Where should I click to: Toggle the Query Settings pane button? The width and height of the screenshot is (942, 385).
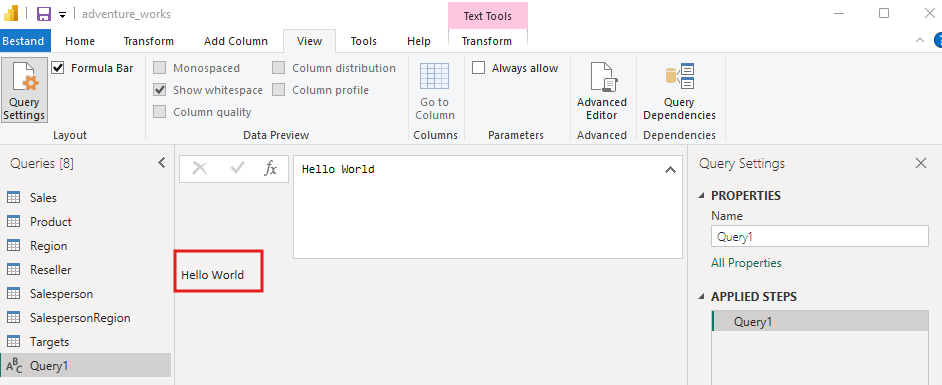click(x=24, y=90)
